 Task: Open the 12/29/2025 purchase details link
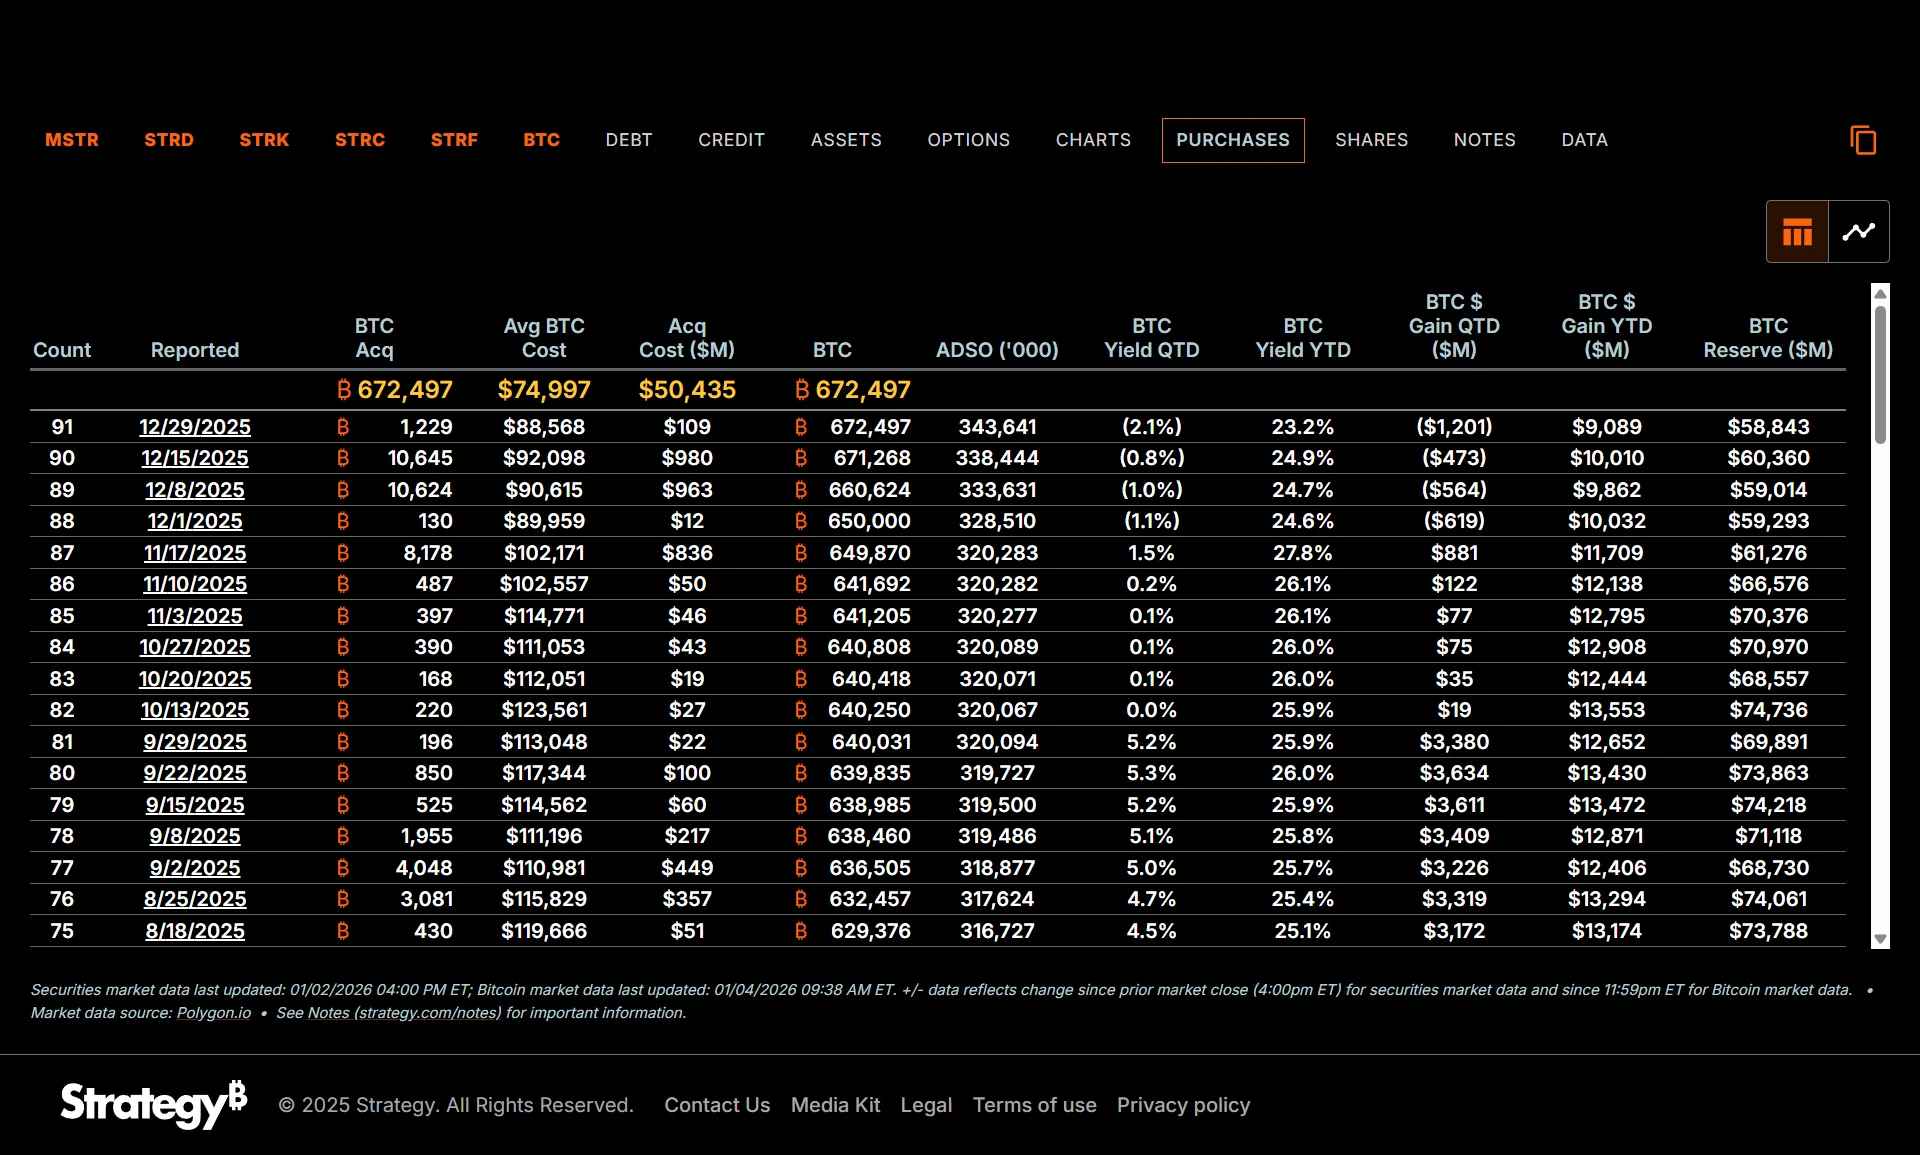tap(195, 426)
